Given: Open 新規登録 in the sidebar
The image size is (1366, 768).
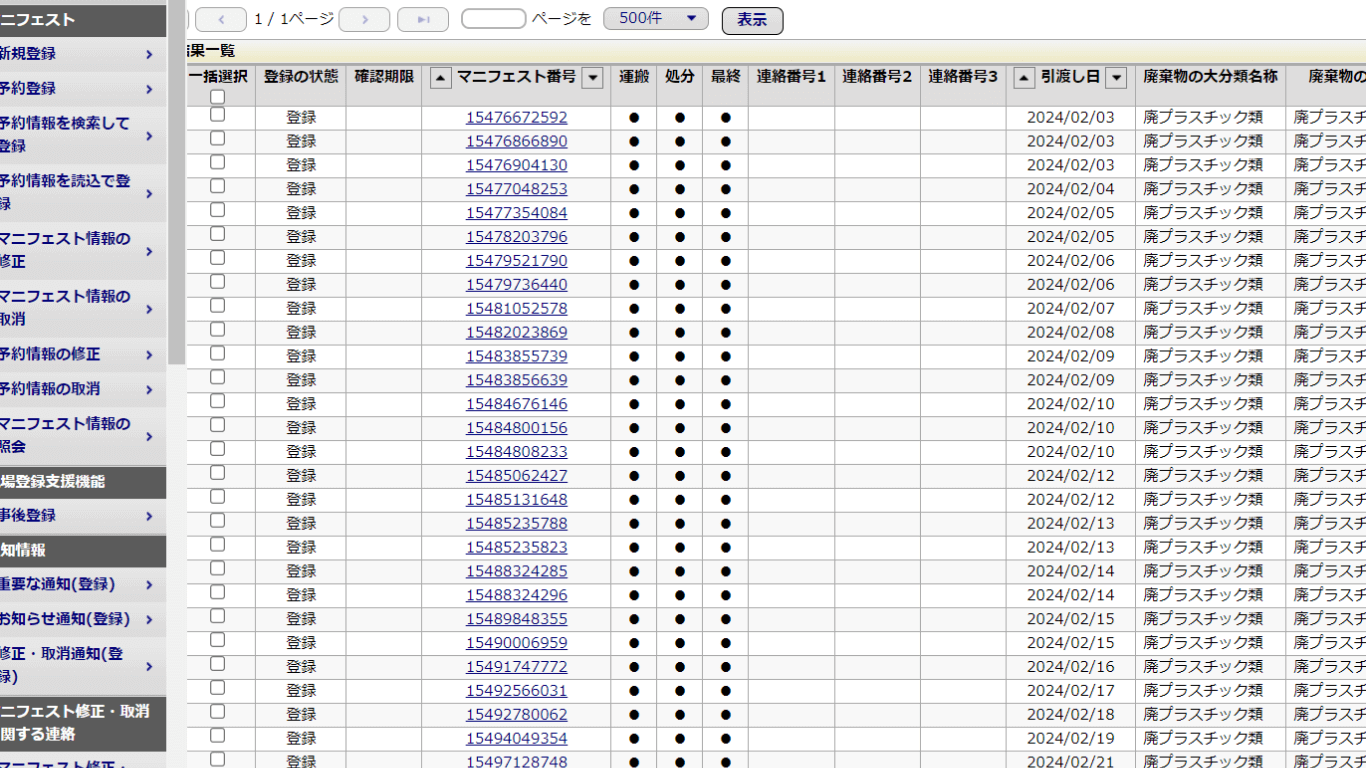Looking at the screenshot, I should [82, 54].
